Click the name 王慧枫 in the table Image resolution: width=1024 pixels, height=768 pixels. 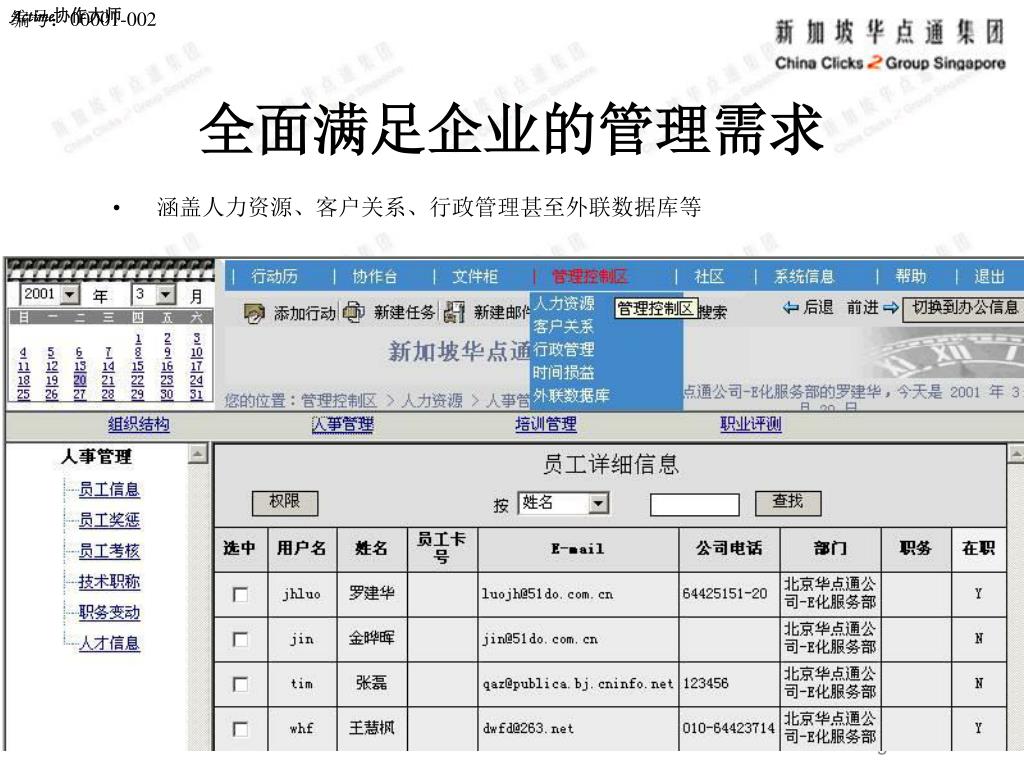tap(371, 728)
